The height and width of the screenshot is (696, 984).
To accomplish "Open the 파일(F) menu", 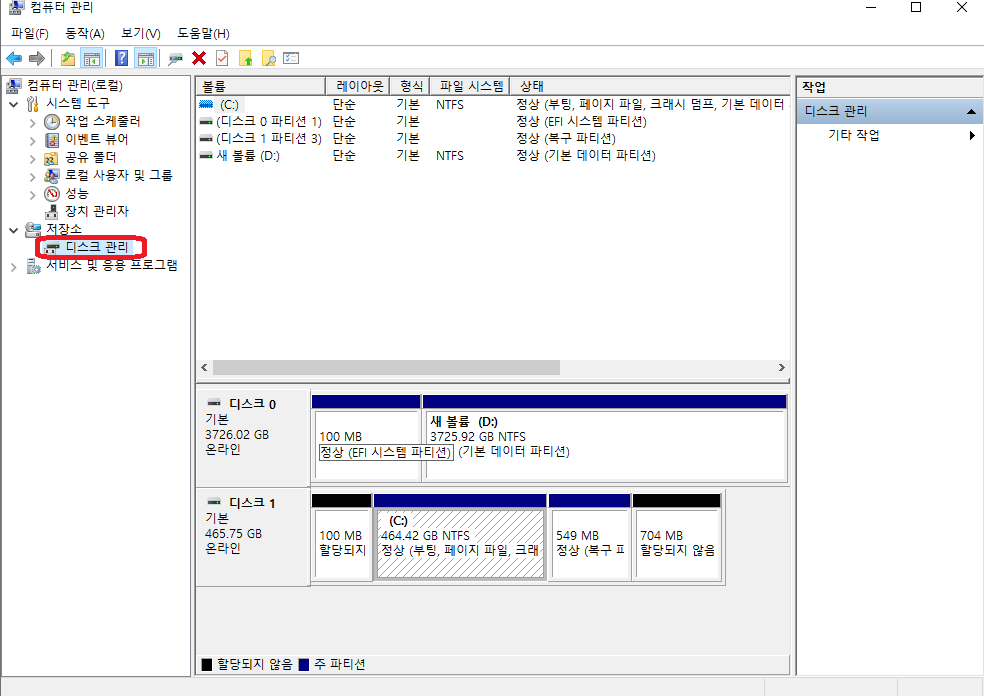I will 29,33.
